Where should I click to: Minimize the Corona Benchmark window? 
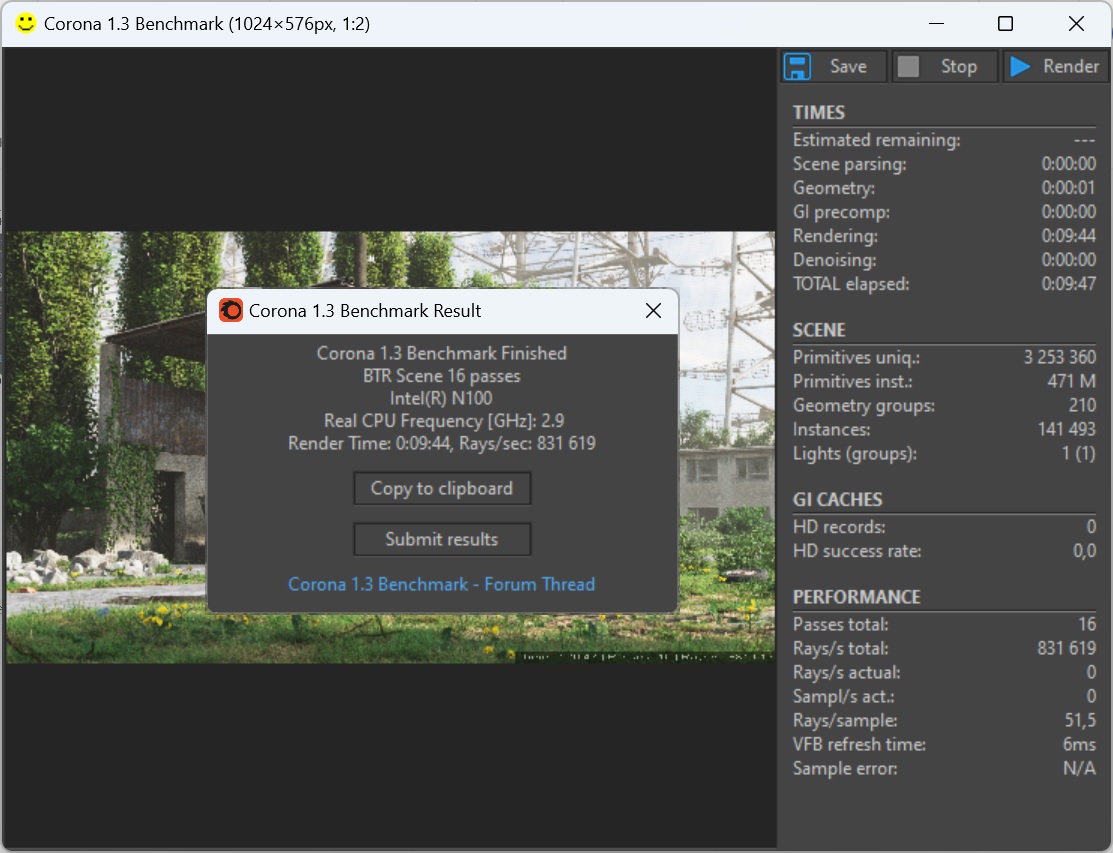936,23
